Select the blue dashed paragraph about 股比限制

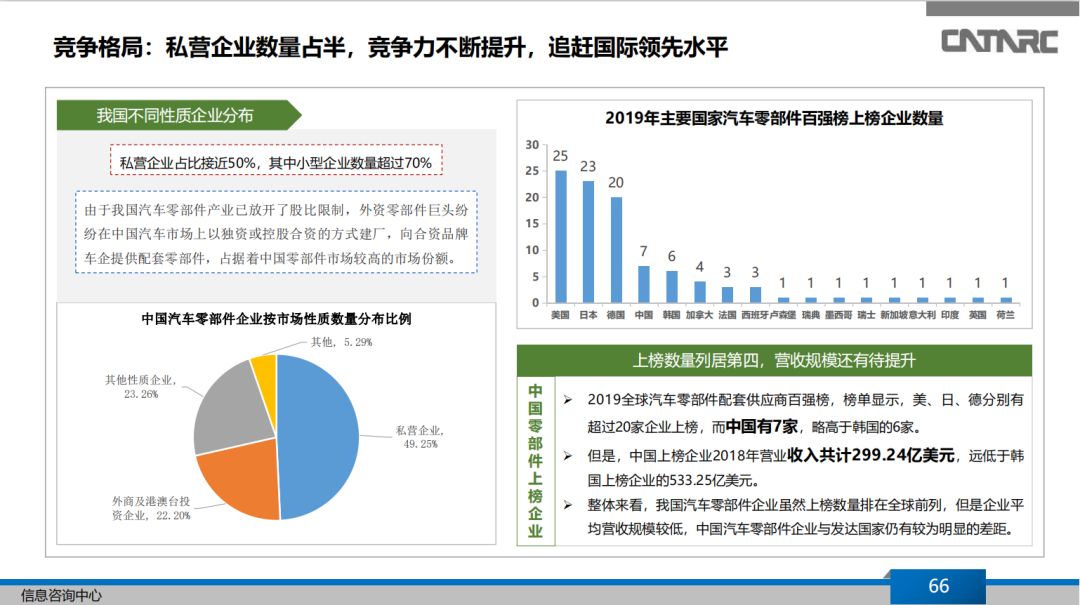tap(276, 234)
